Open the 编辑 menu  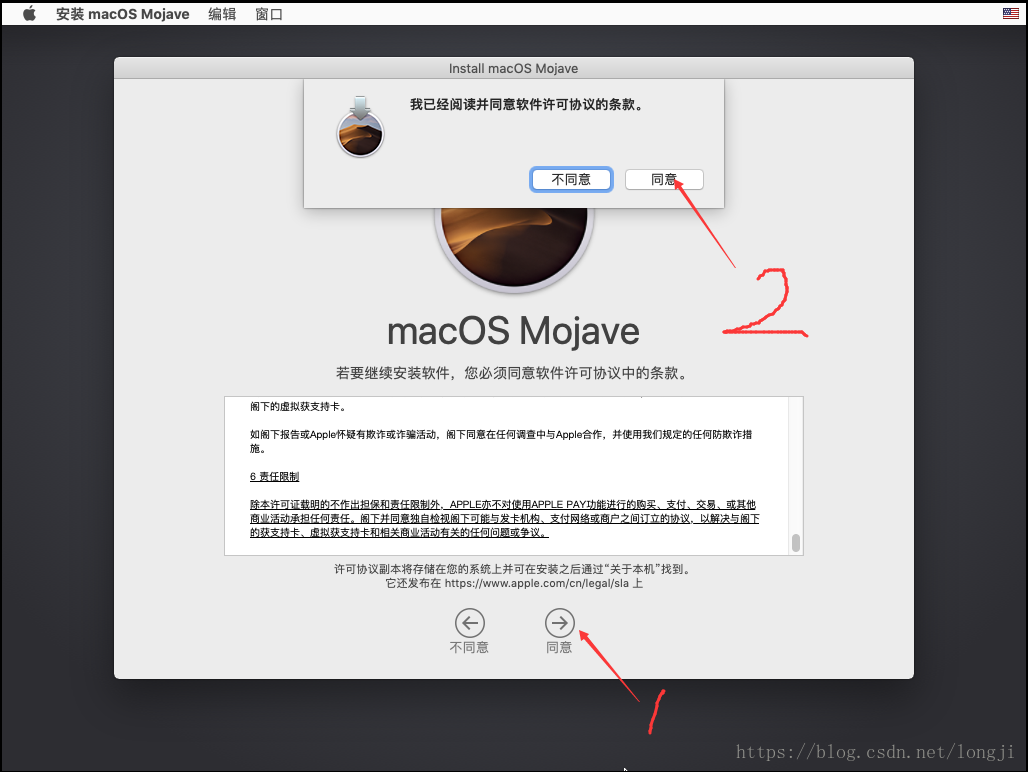[222, 14]
